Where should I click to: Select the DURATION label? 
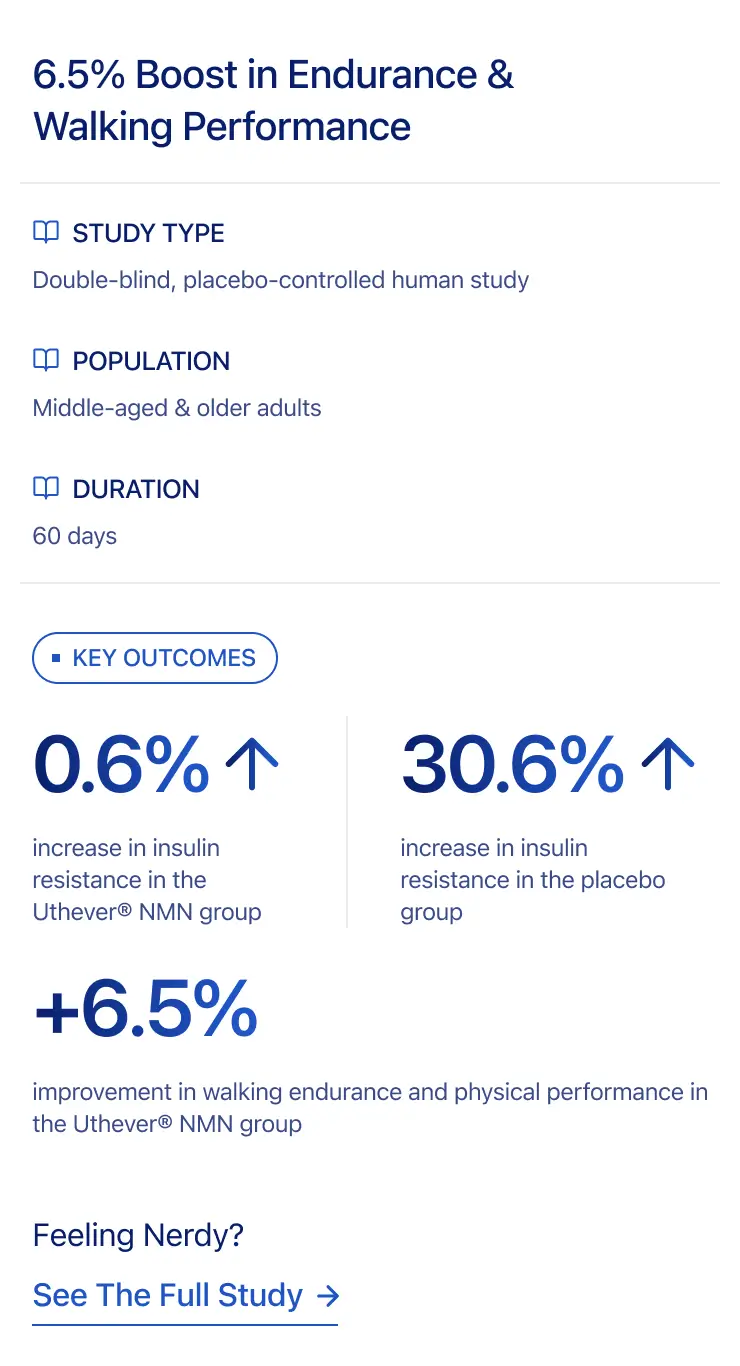point(136,489)
